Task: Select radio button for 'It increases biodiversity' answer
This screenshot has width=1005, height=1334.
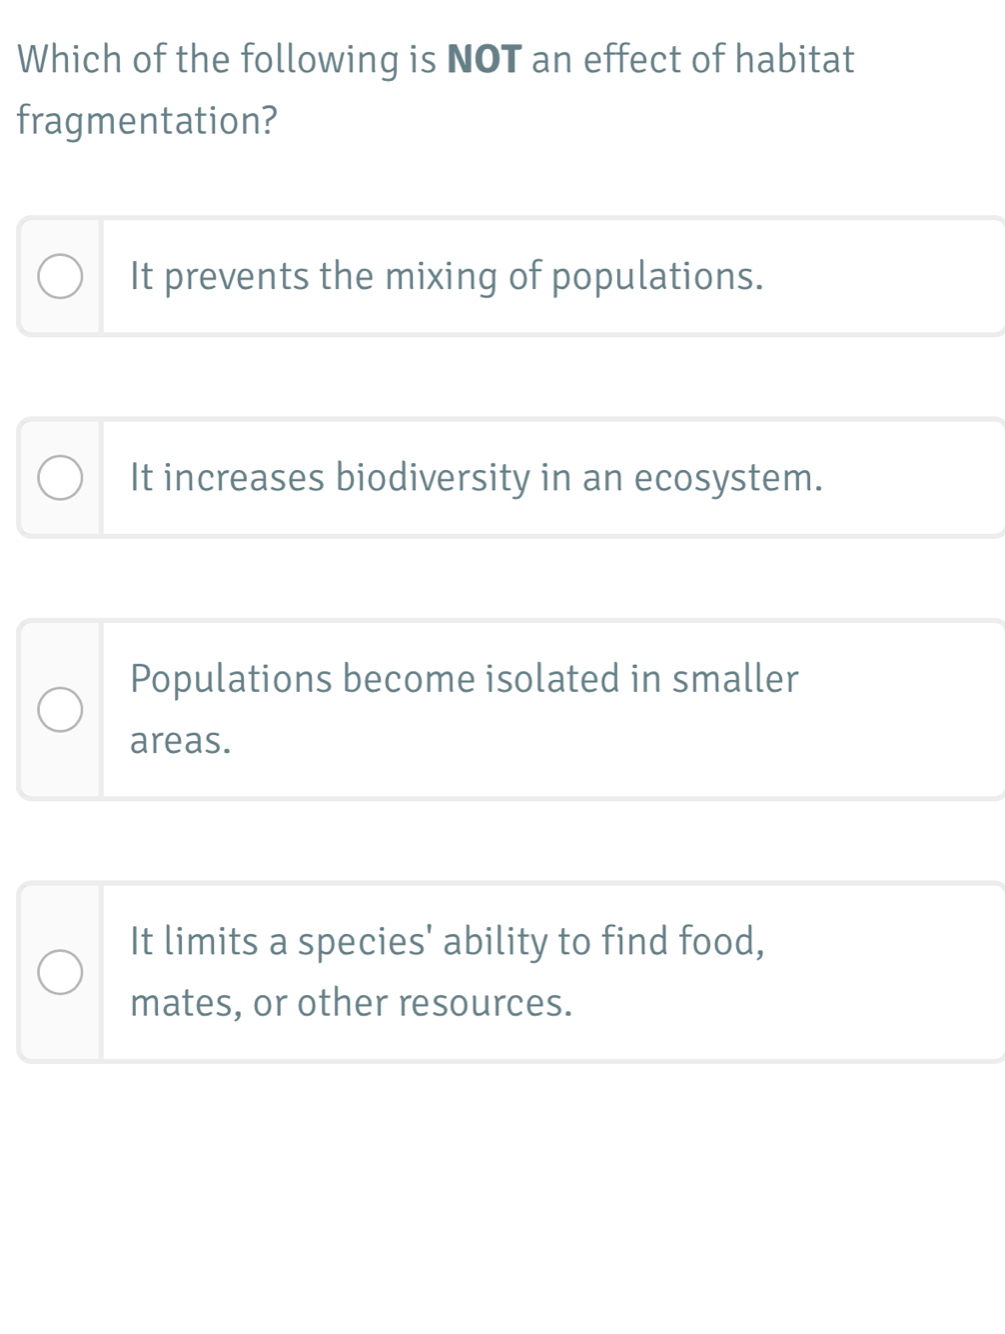Action: pyautogui.click(x=60, y=478)
